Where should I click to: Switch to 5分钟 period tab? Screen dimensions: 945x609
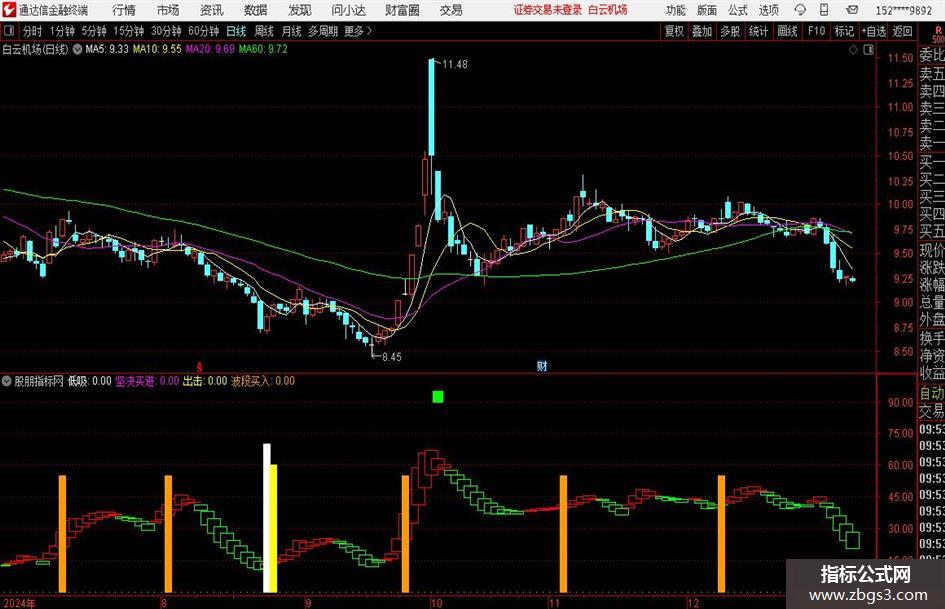tap(94, 31)
